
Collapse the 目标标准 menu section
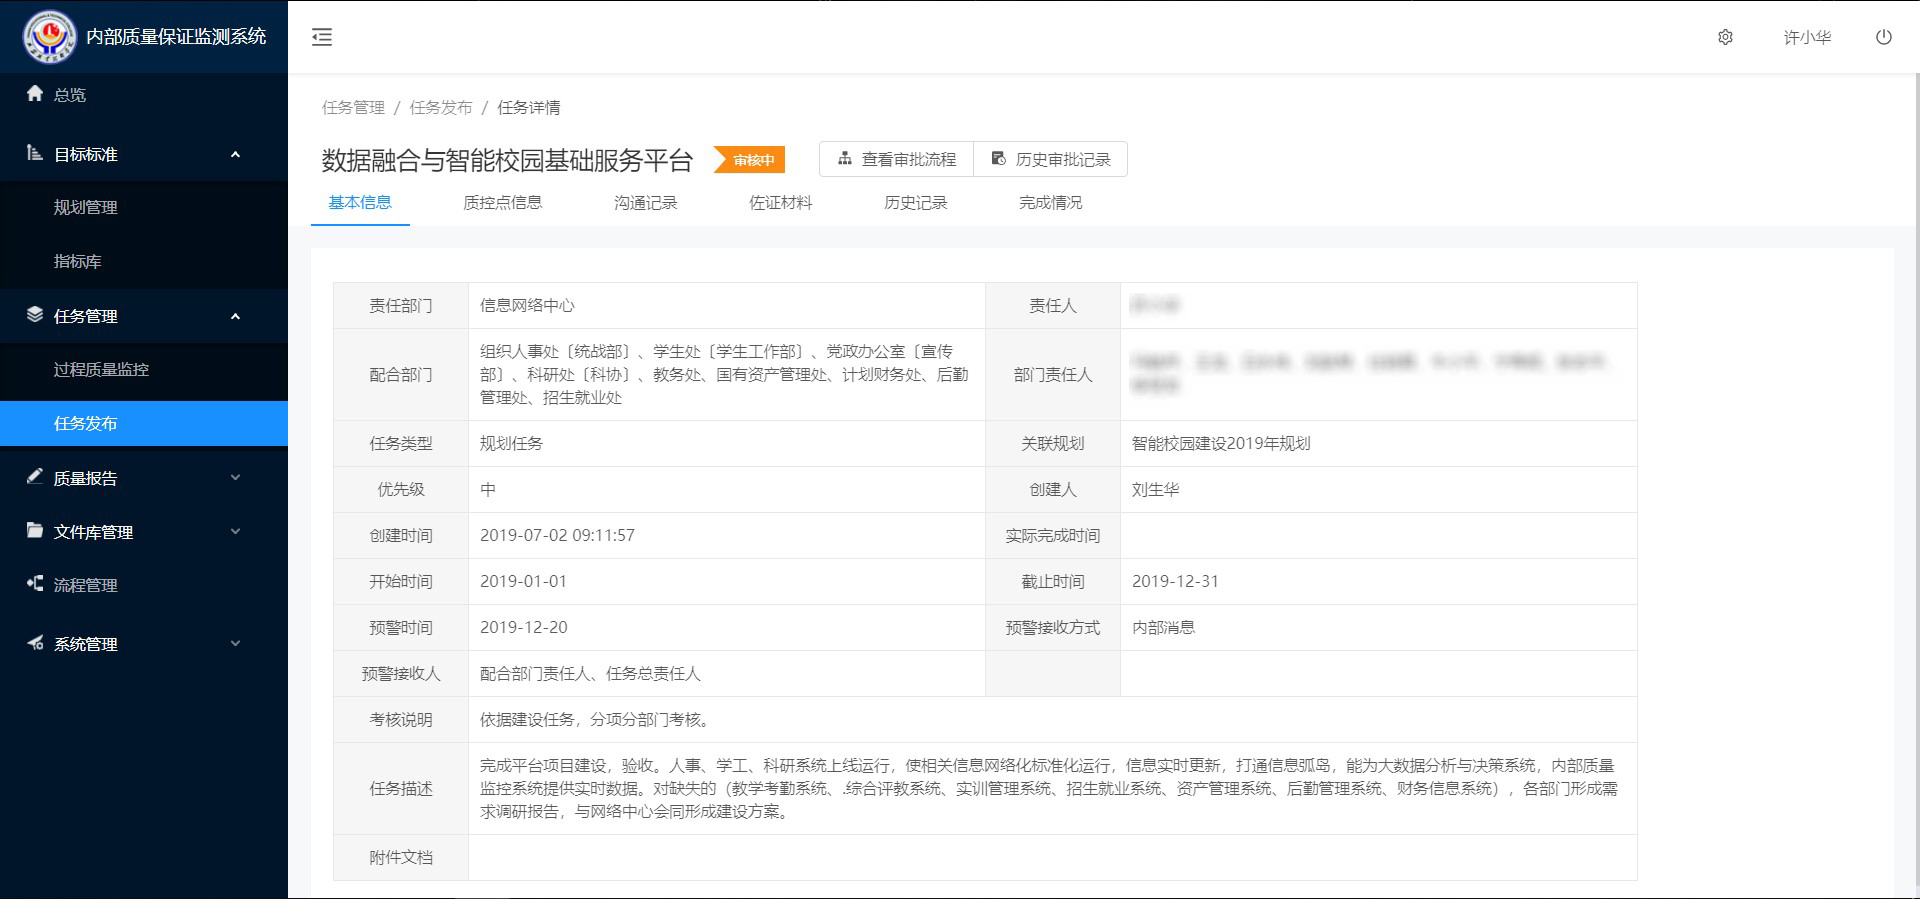[235, 154]
